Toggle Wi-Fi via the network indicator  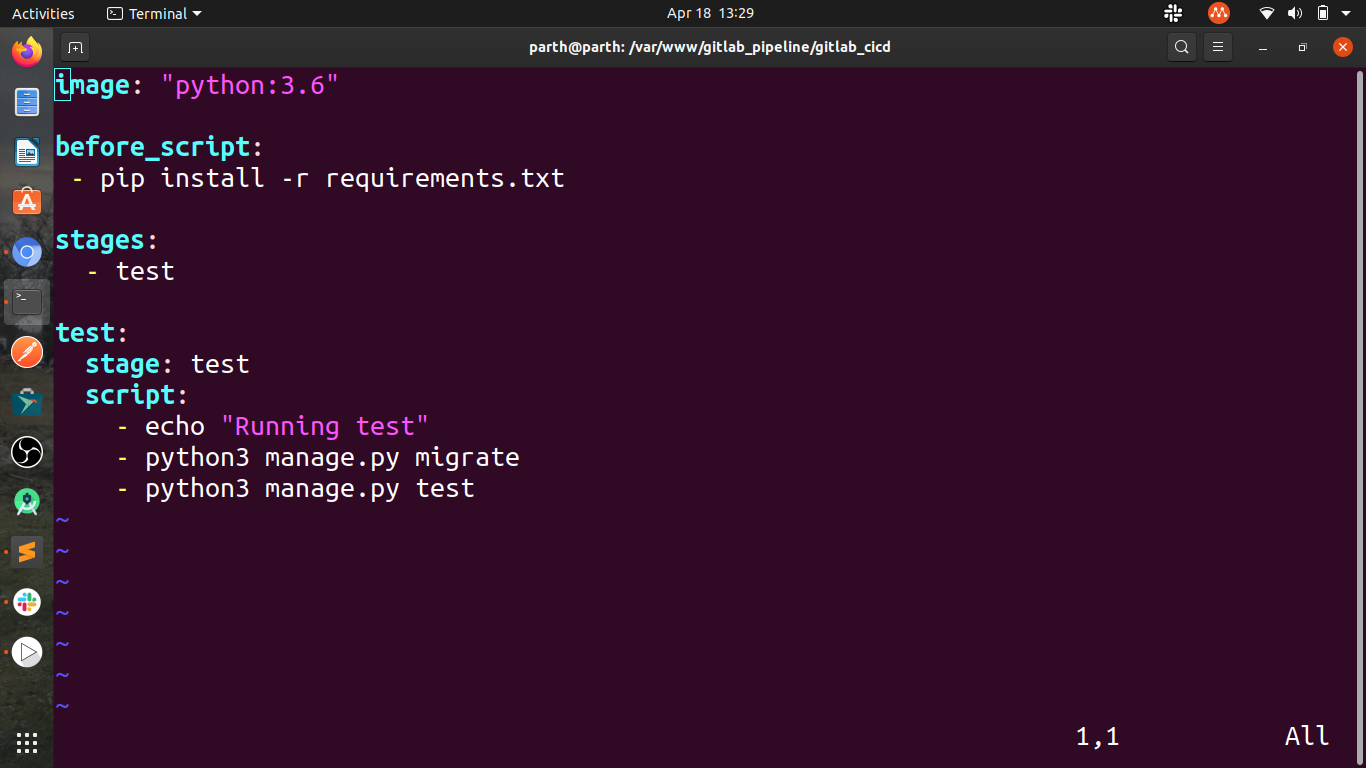point(1266,13)
